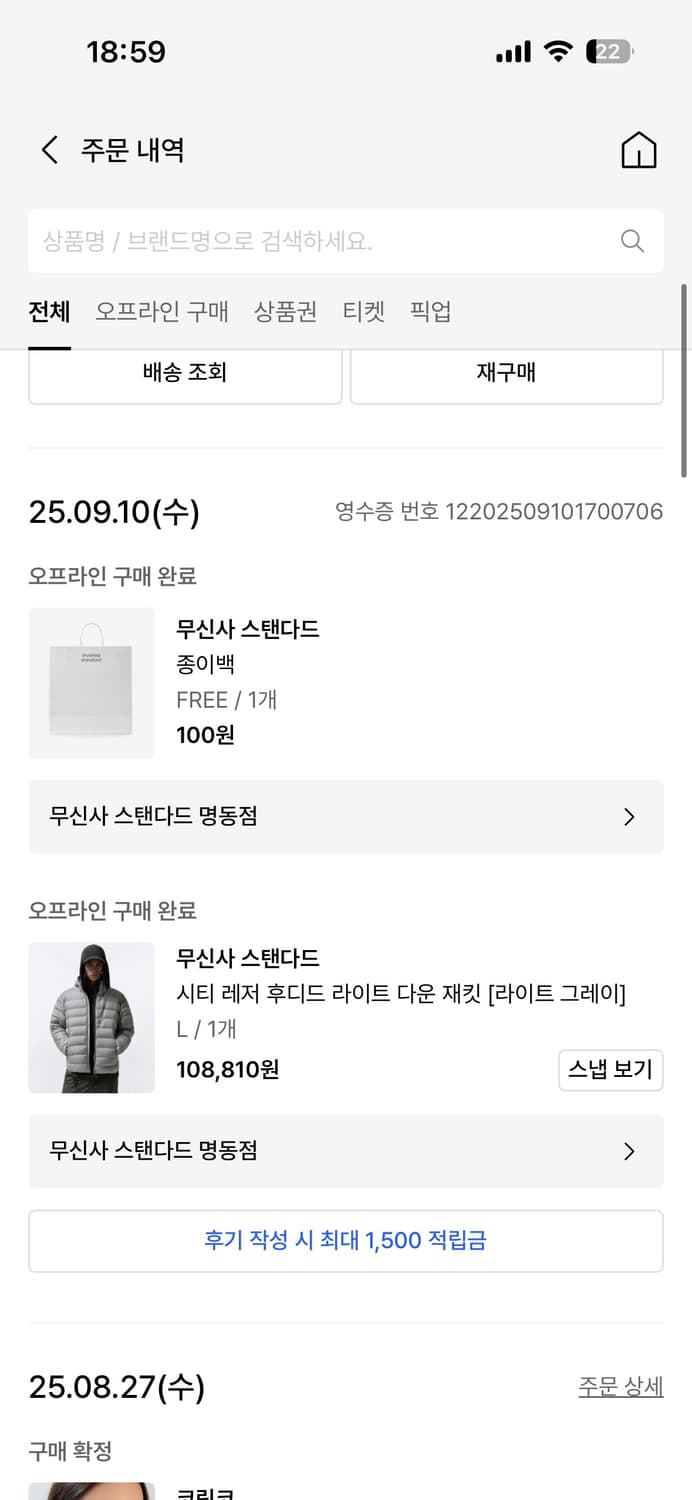Select the 전체 tab
The width and height of the screenshot is (692, 1500).
point(49,311)
